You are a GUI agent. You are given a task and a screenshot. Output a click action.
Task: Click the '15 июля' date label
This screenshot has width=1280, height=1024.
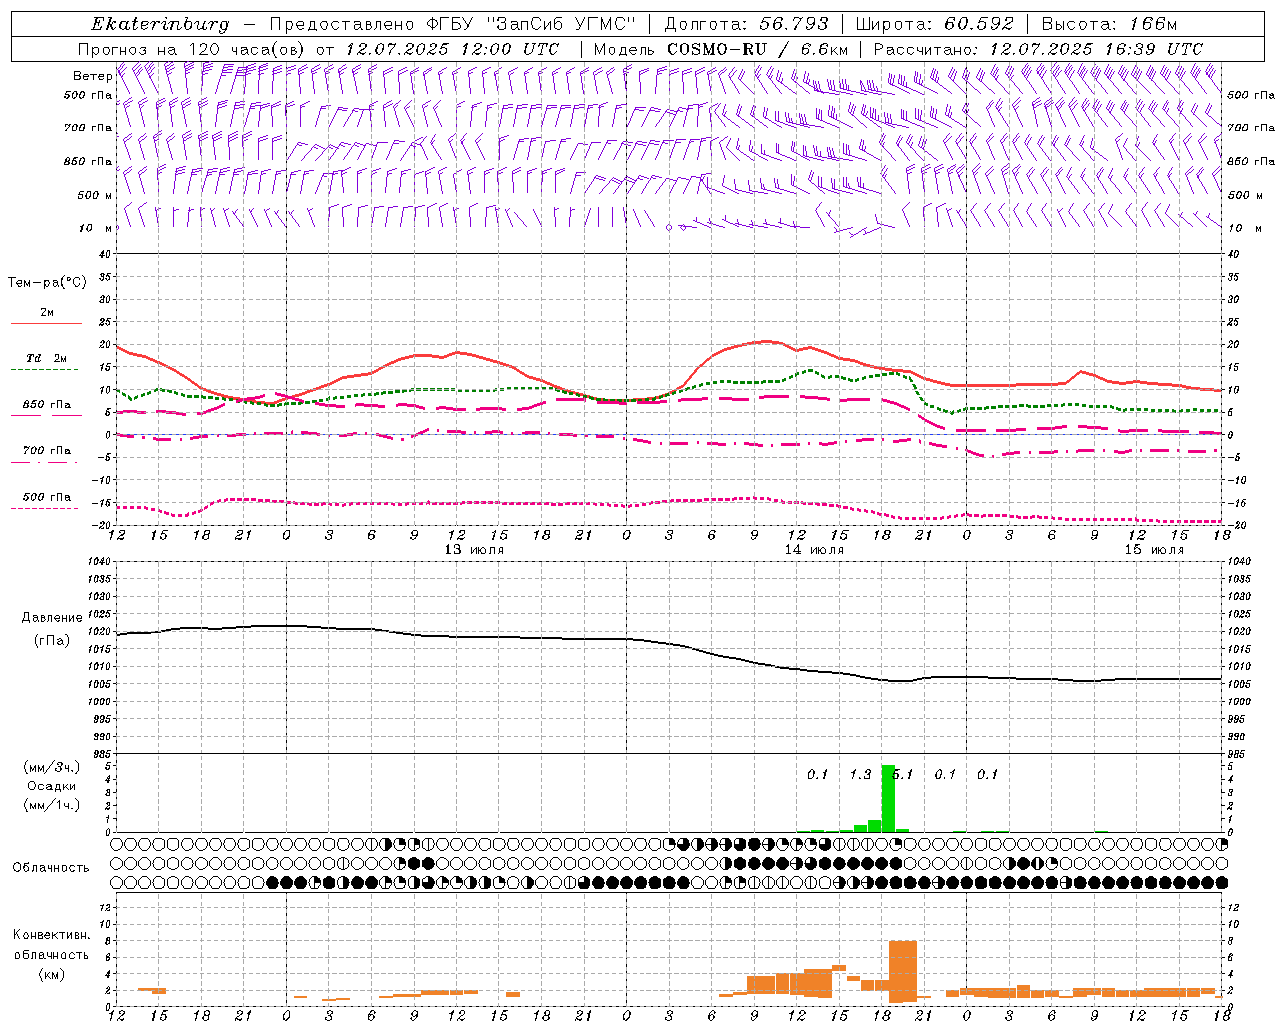[1154, 550]
